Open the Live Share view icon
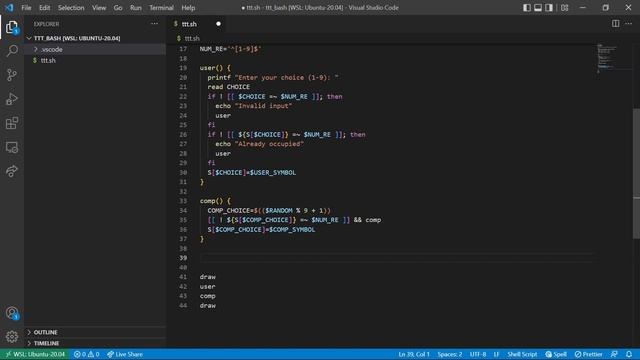This screenshot has height=360, width=640. [x=12, y=171]
